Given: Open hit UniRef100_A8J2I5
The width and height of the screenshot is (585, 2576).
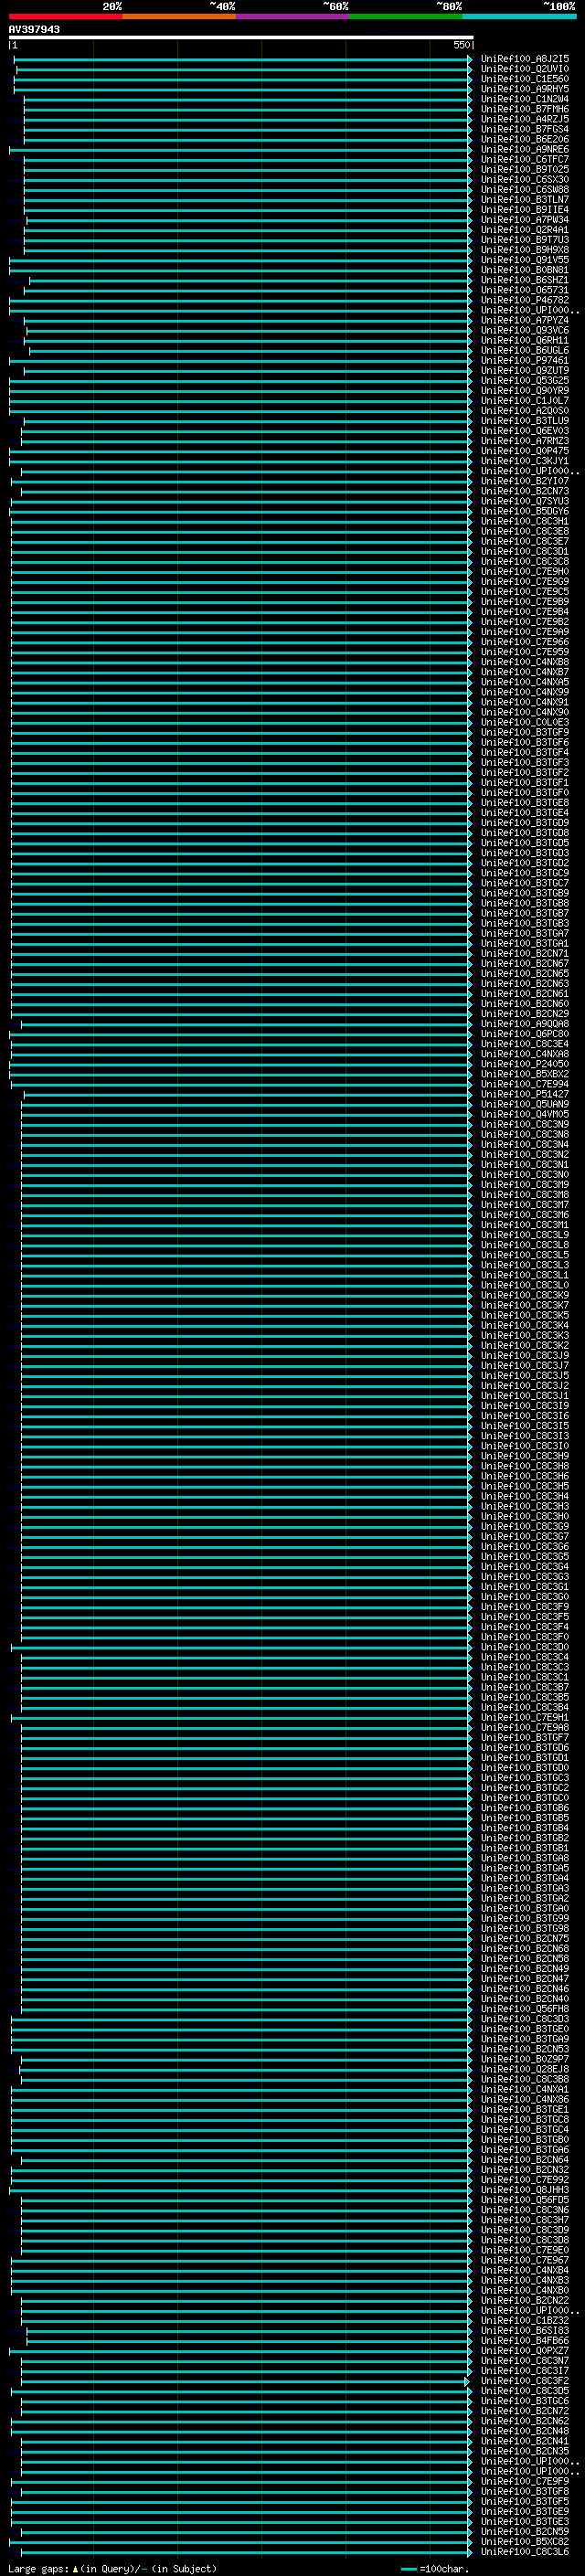Looking at the screenshot, I should (x=525, y=59).
